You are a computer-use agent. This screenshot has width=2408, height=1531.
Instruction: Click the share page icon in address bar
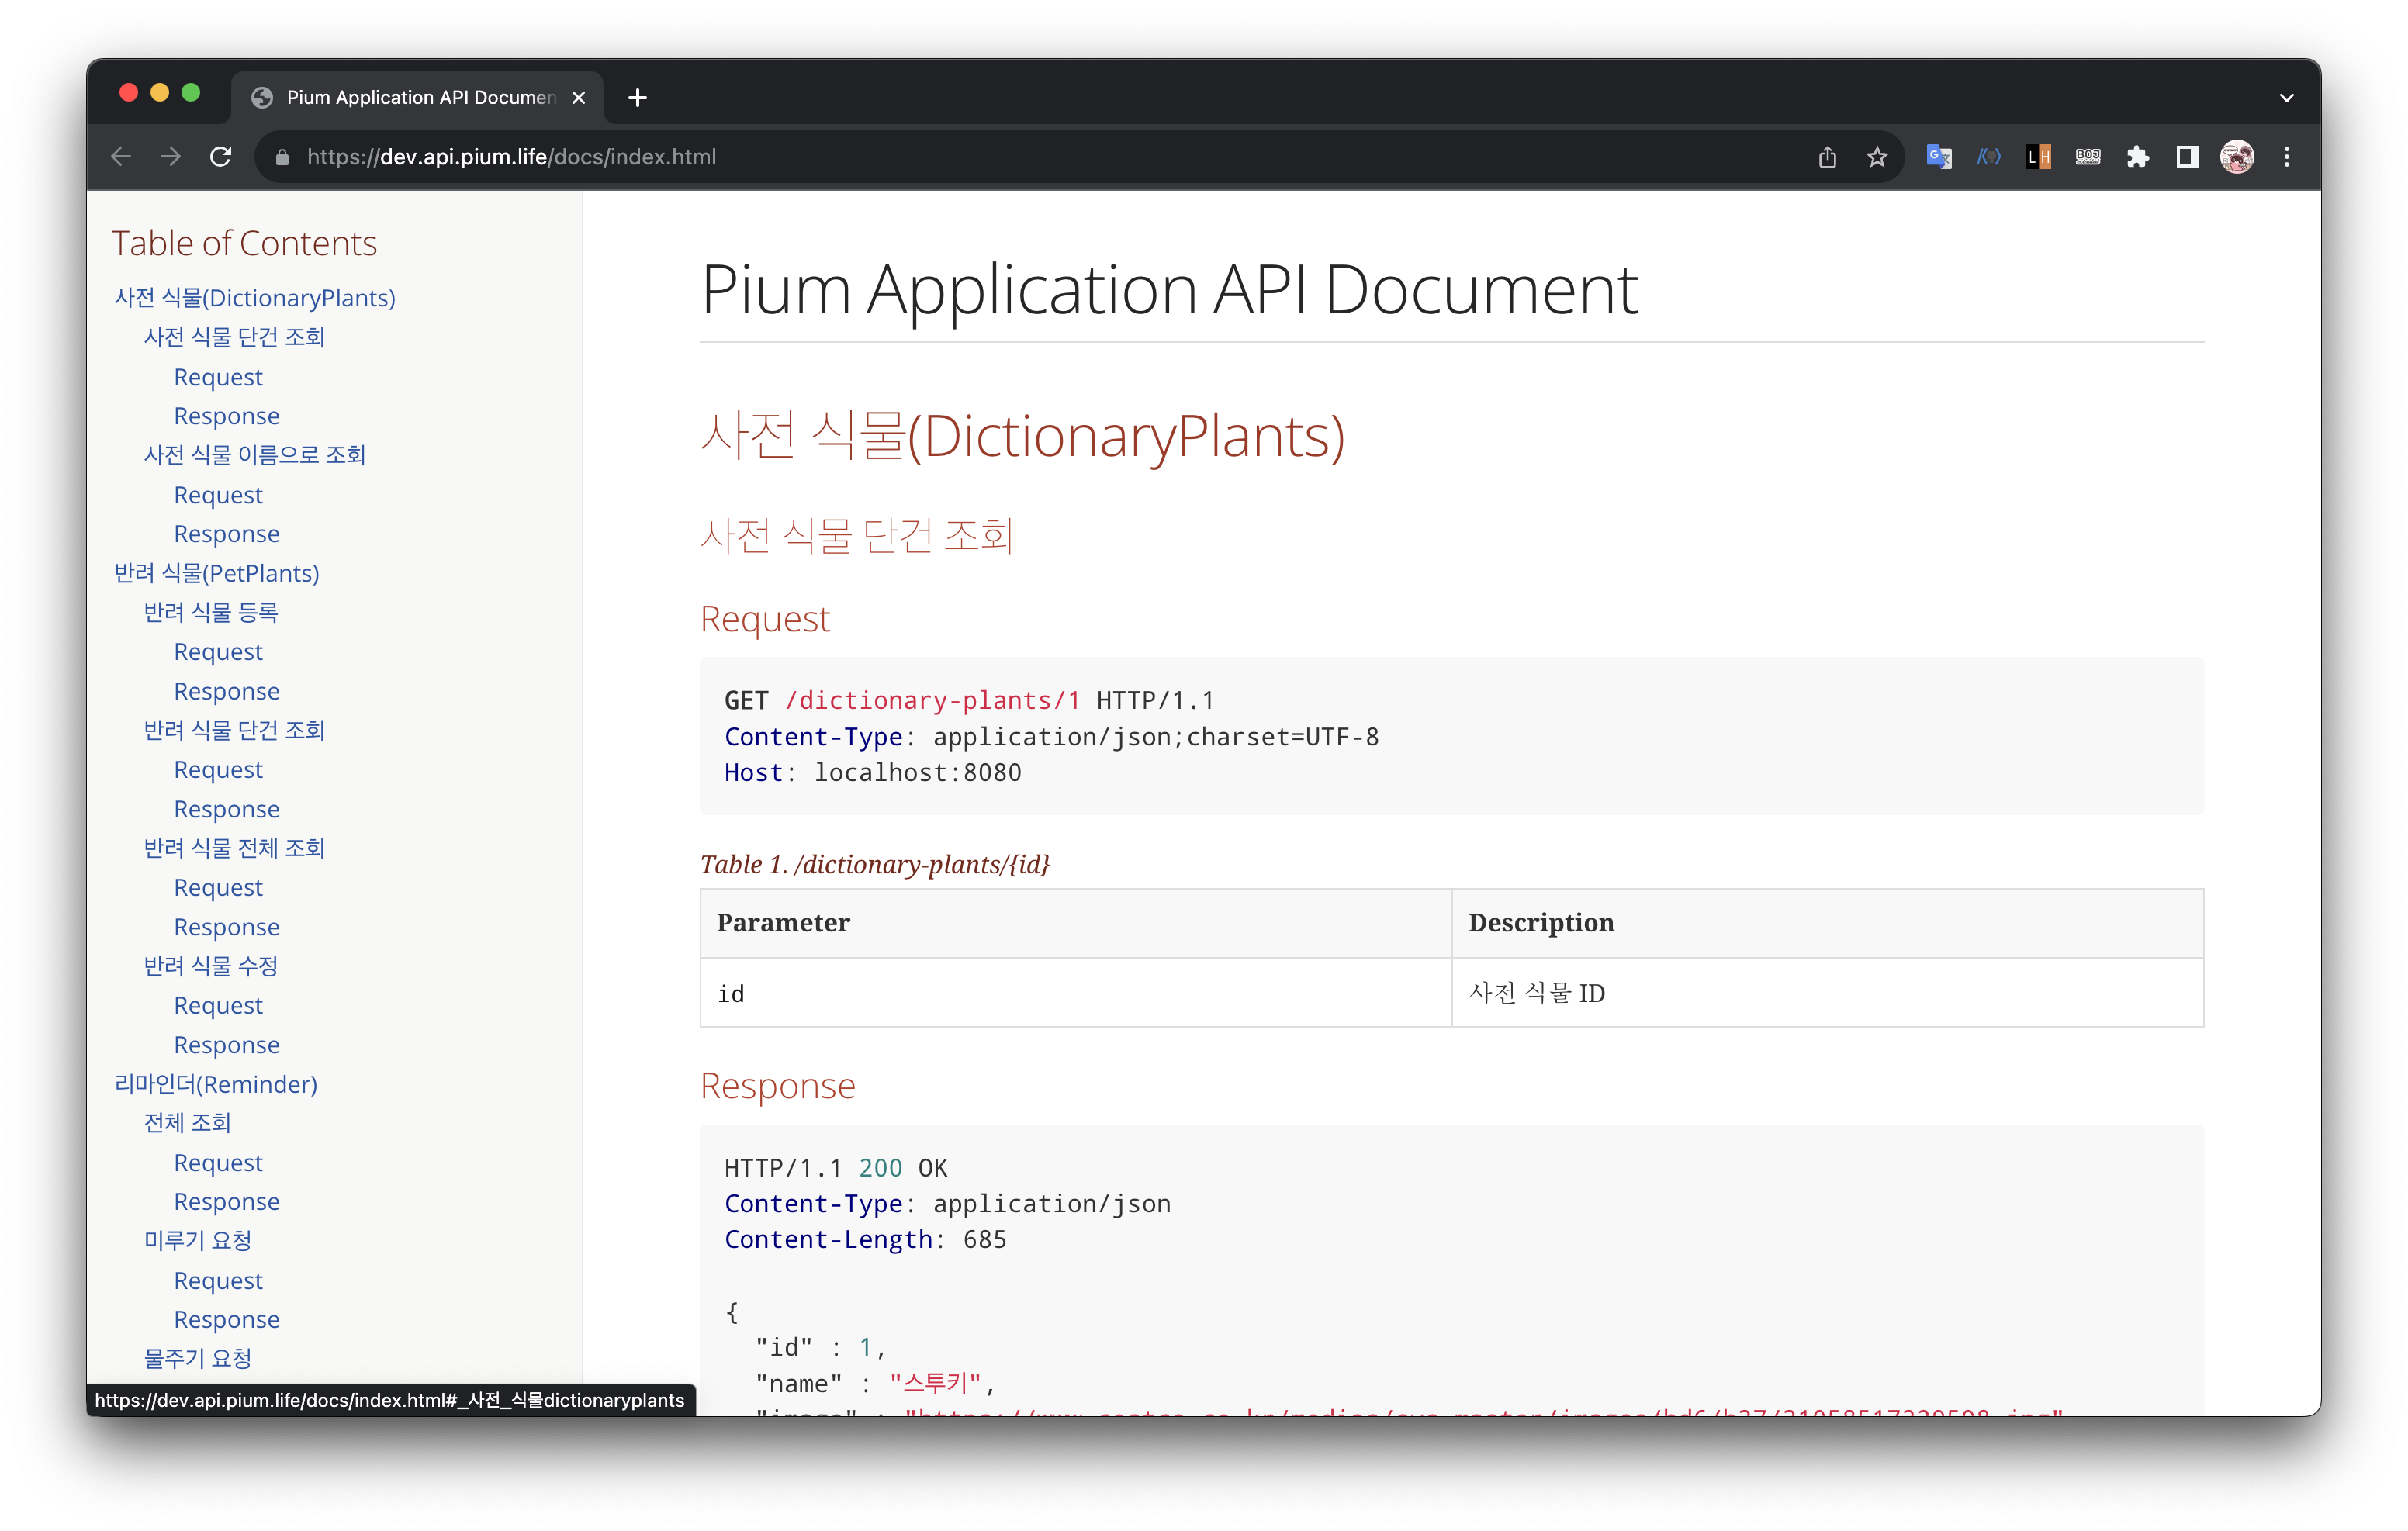pos(1827,157)
